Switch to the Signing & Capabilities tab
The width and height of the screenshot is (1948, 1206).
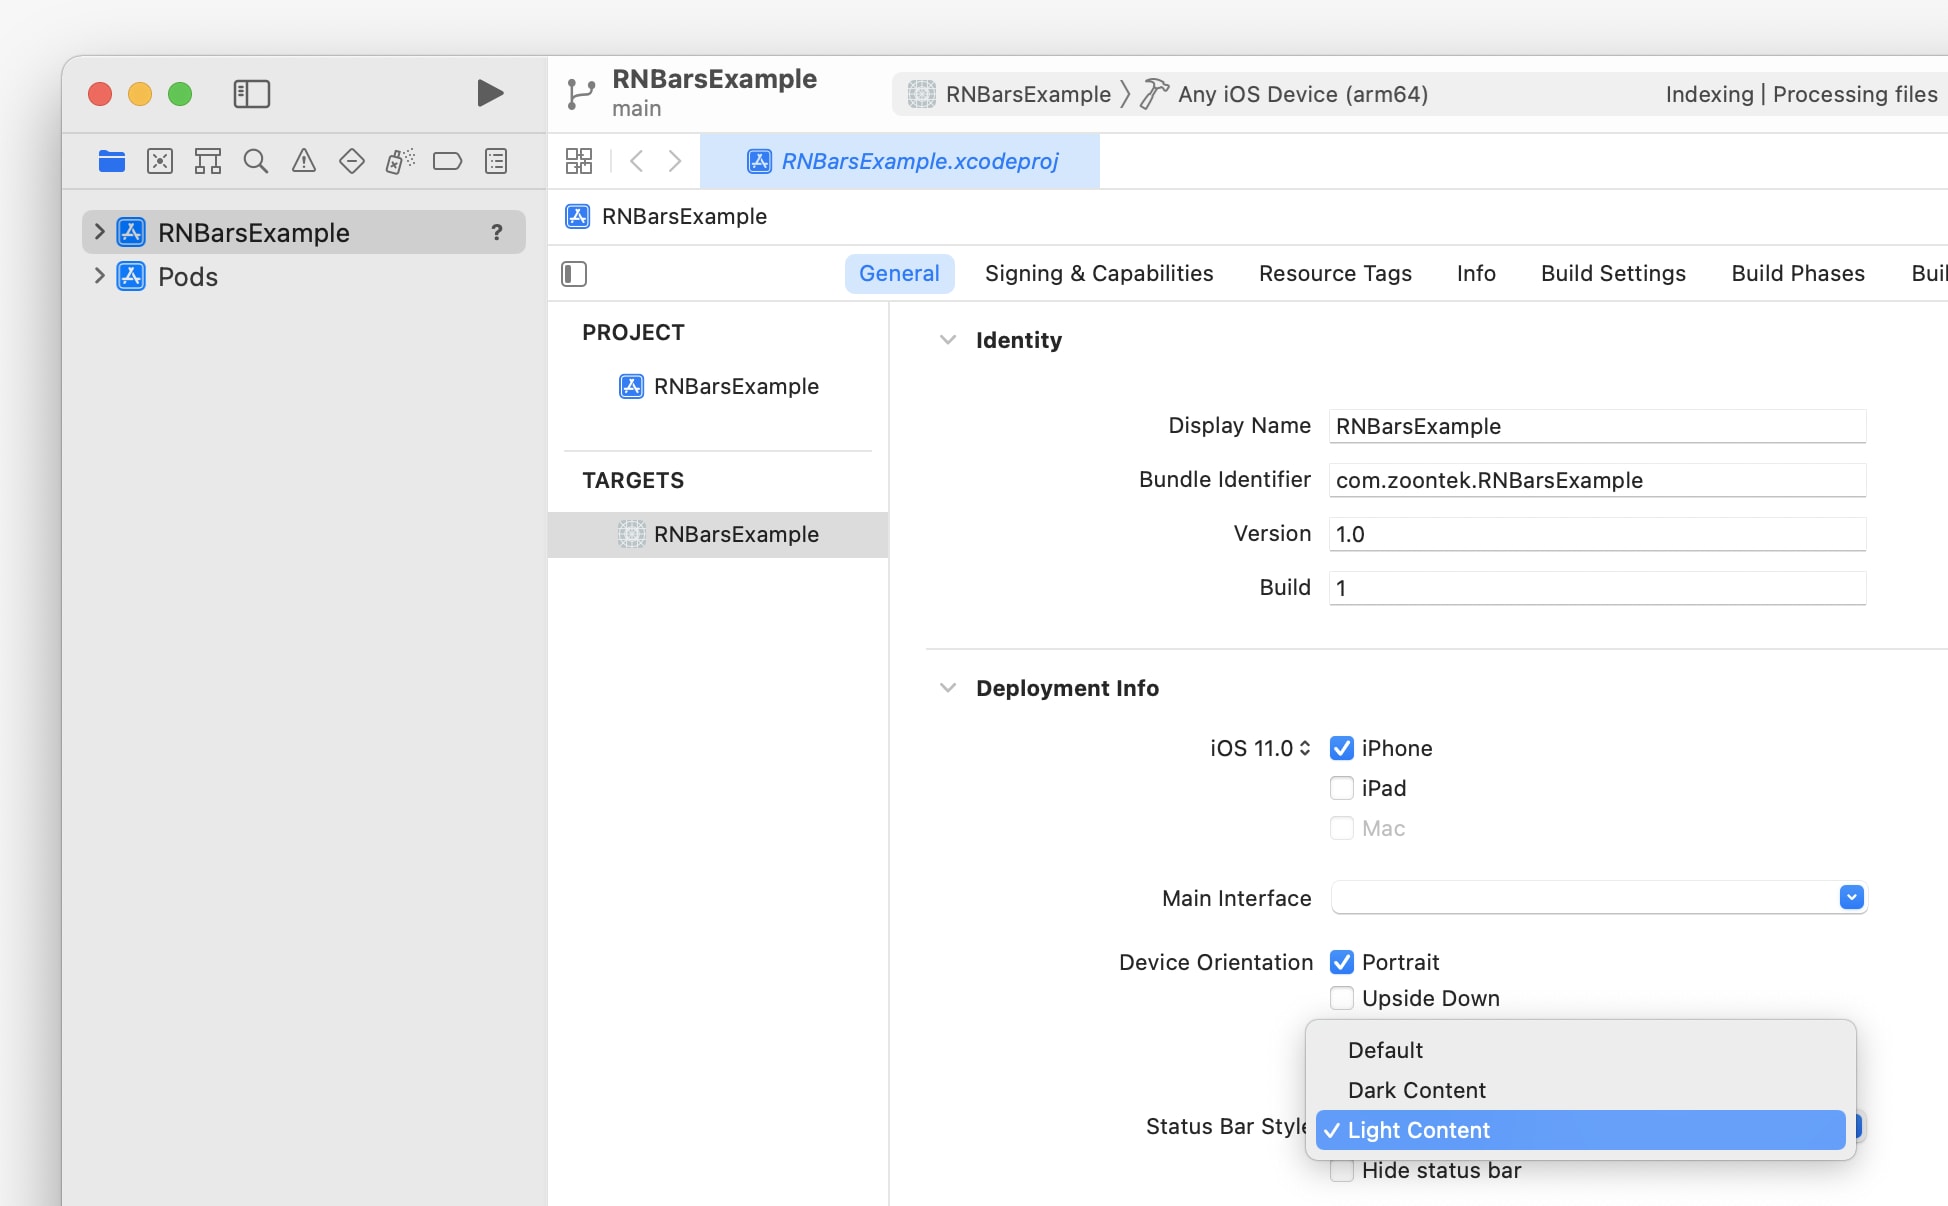coord(1098,273)
